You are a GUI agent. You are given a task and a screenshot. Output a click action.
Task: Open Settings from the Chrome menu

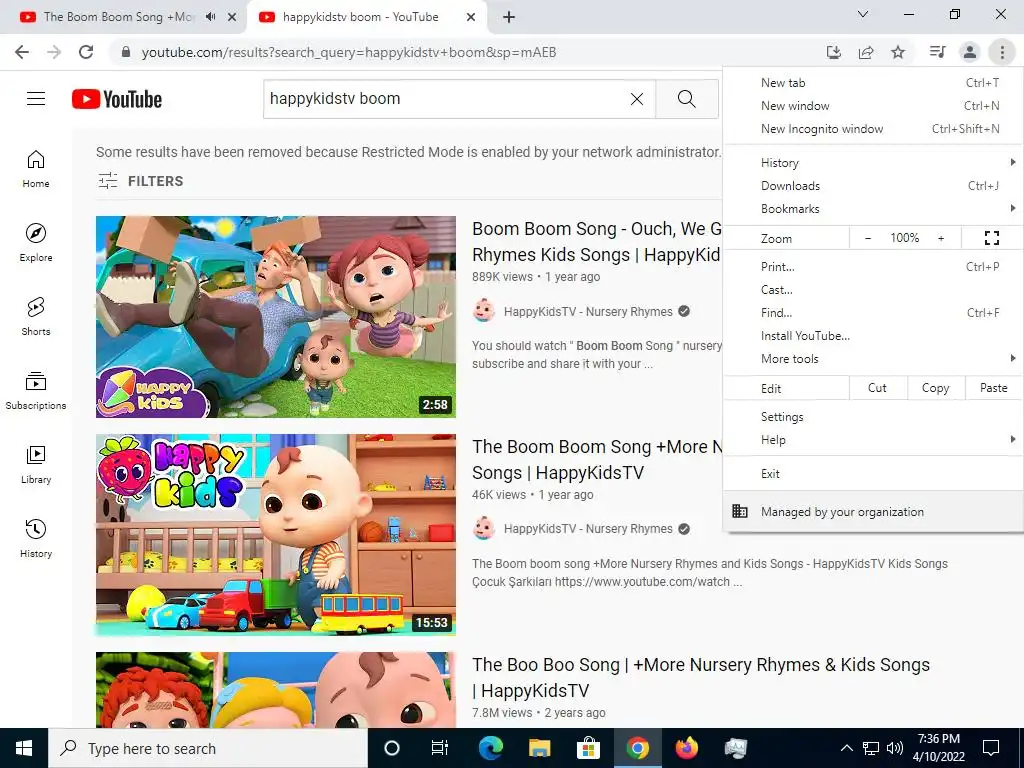pyautogui.click(x=873, y=417)
